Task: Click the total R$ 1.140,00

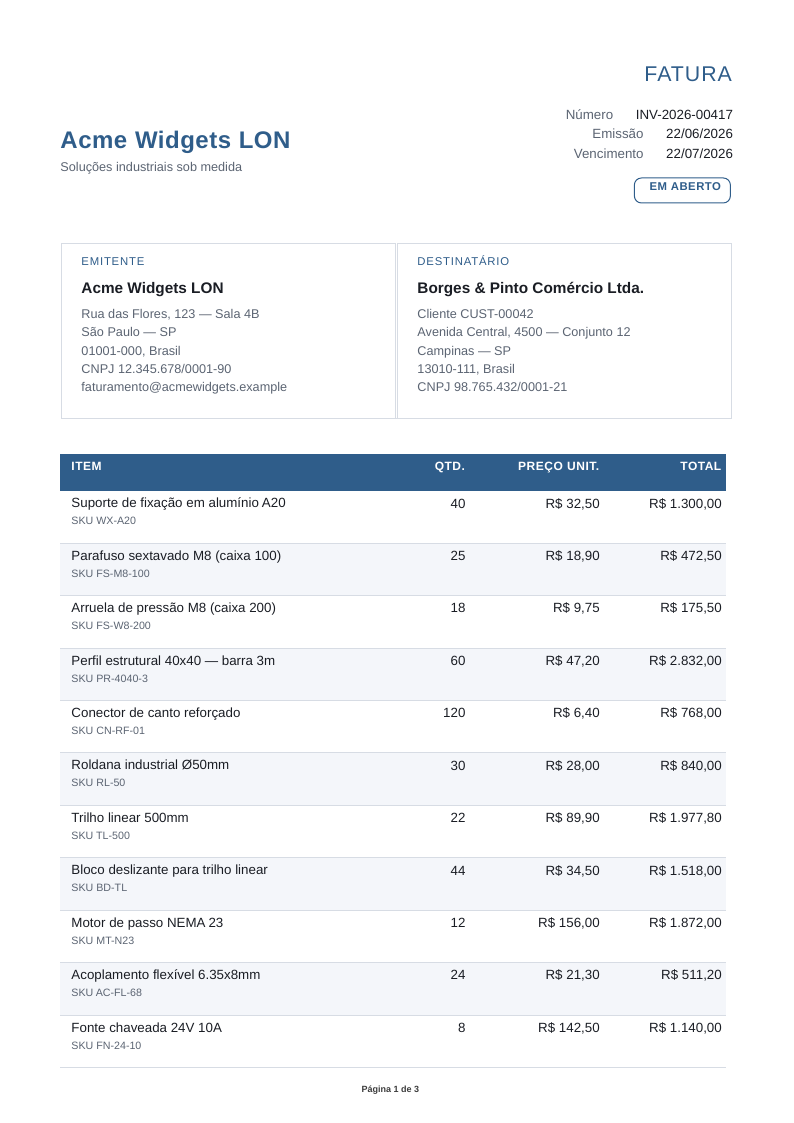Action: tap(685, 1028)
